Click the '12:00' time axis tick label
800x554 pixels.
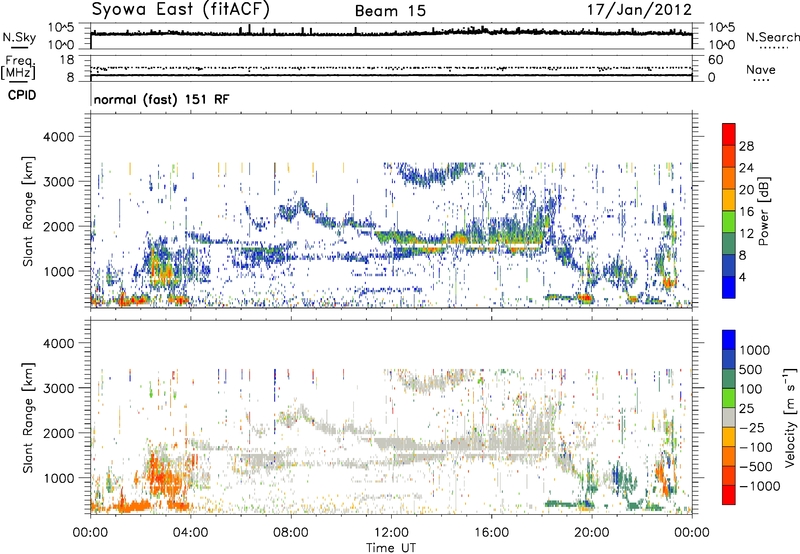pyautogui.click(x=391, y=533)
